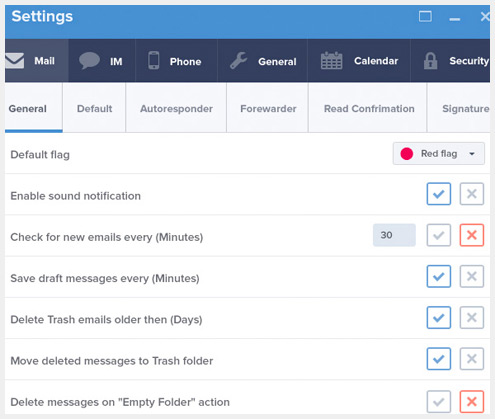Select the Security padlock icon
Viewport: 495px width, 419px height.
430,61
